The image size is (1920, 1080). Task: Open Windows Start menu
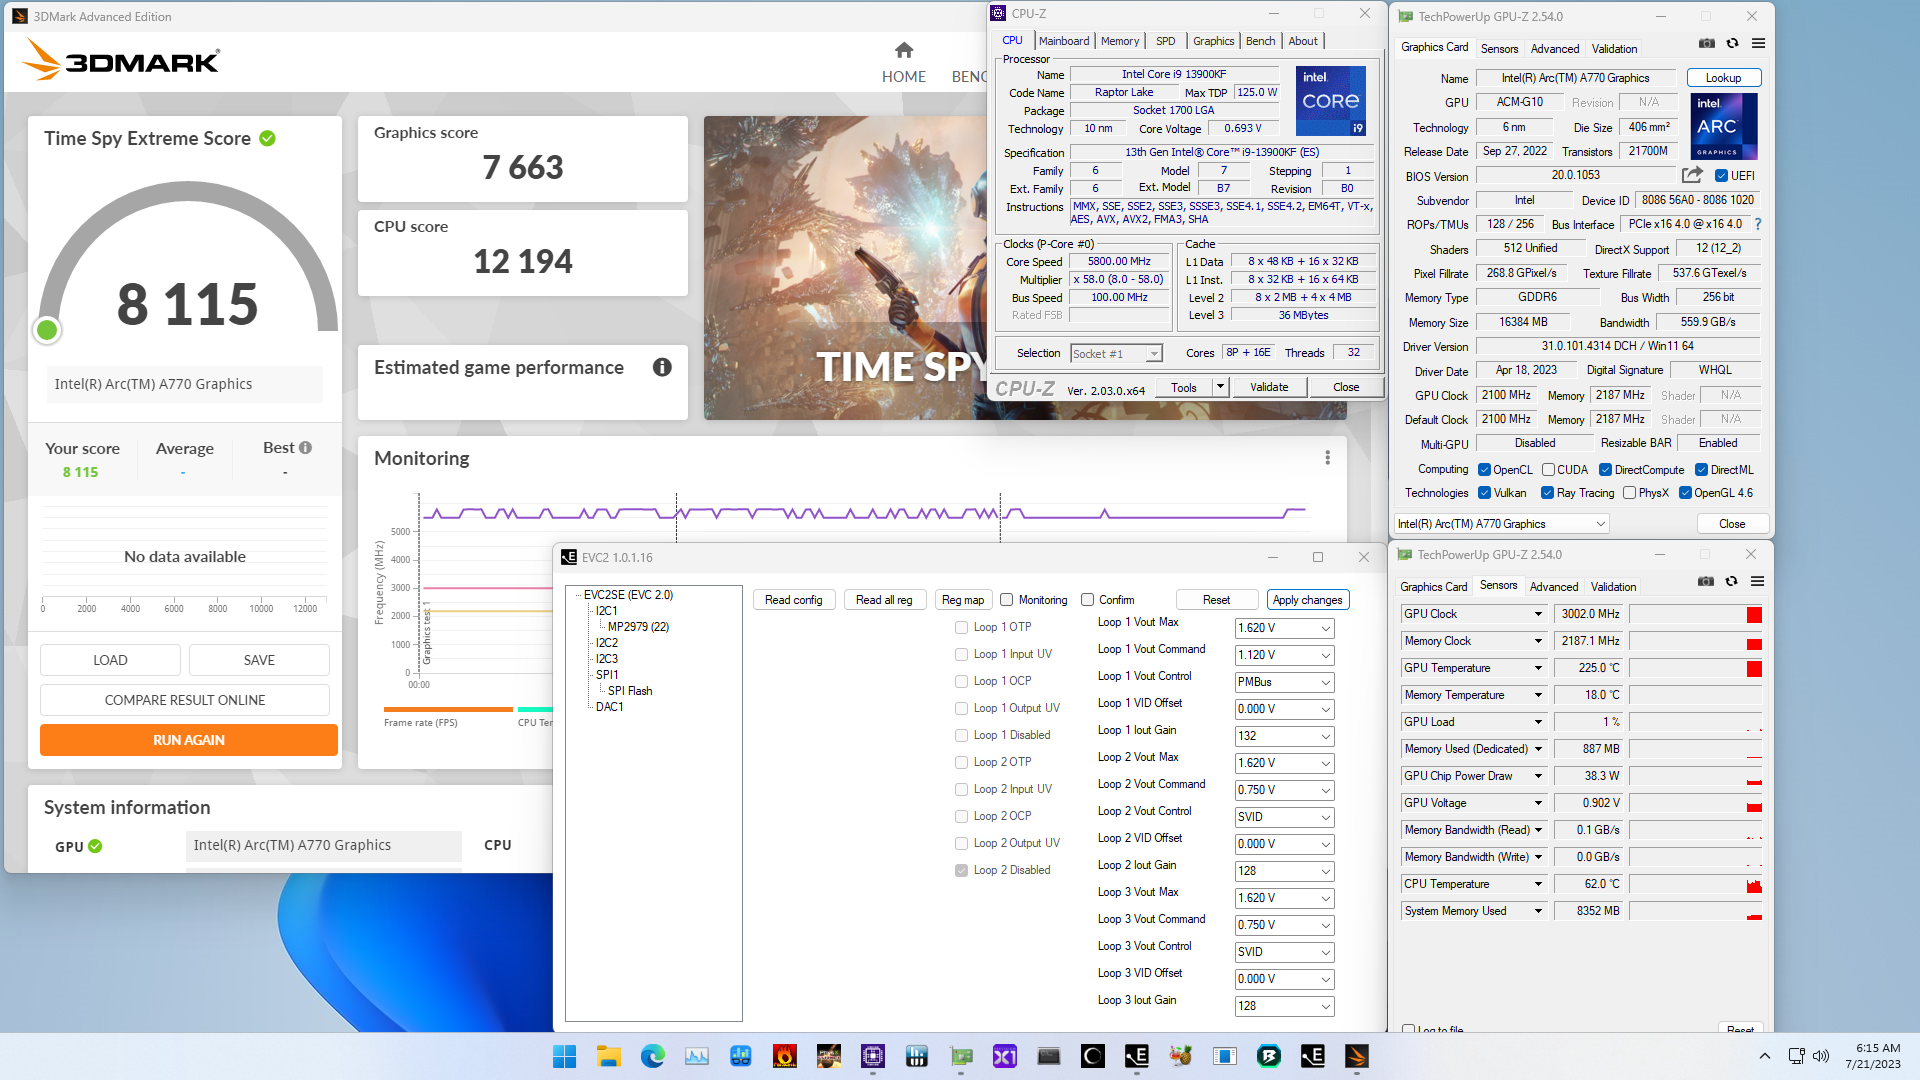click(564, 1056)
